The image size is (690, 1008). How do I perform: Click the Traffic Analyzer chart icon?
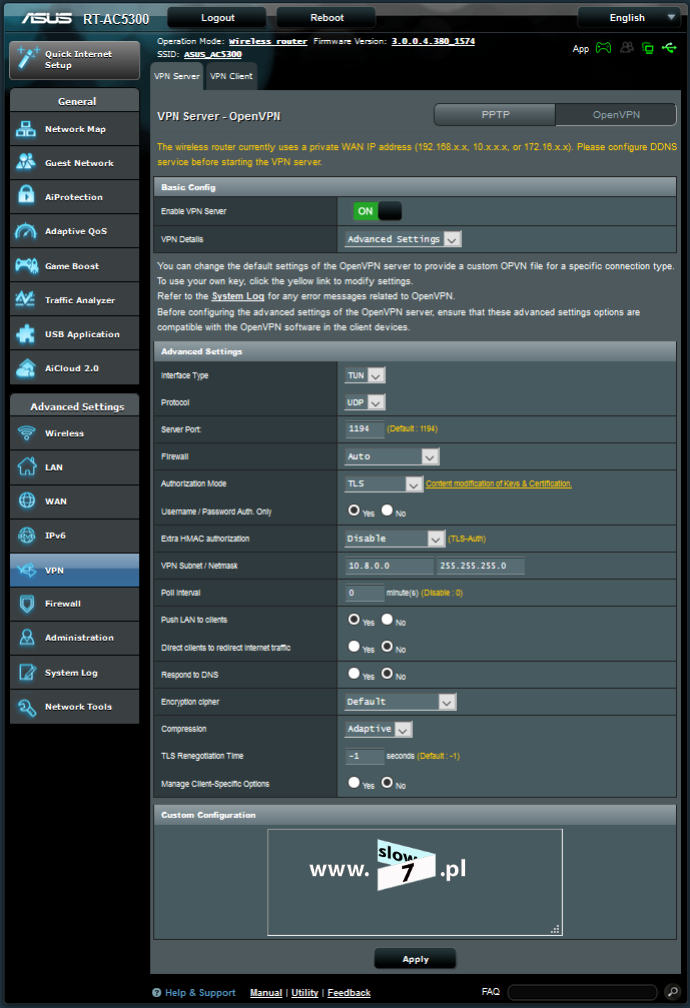[x=26, y=300]
